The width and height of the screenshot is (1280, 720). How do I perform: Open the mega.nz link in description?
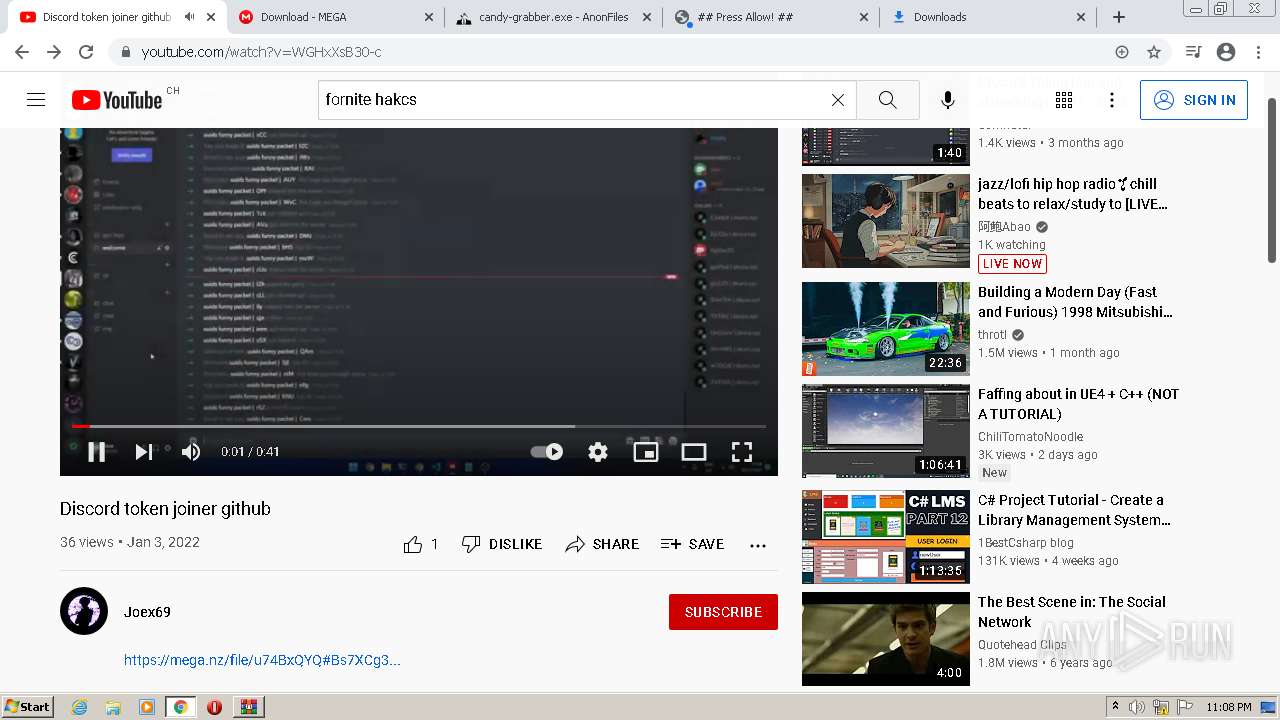point(262,660)
